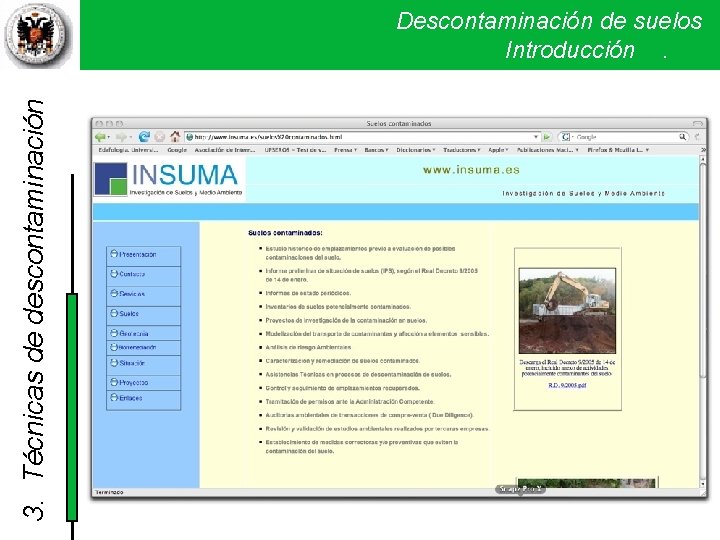Download the R.D. 9/2005.pdf link
The width and height of the screenshot is (720, 540).
pyautogui.click(x=567, y=385)
